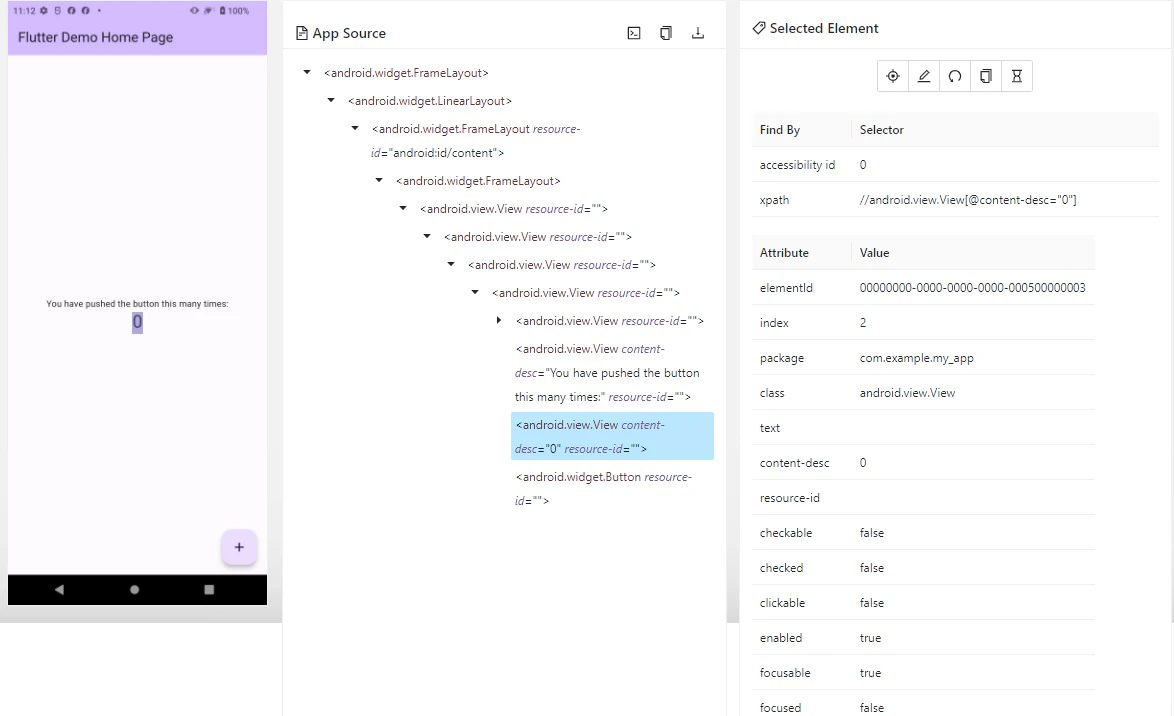Tap the 'Flutter Demo Home Page' app title

(95, 37)
